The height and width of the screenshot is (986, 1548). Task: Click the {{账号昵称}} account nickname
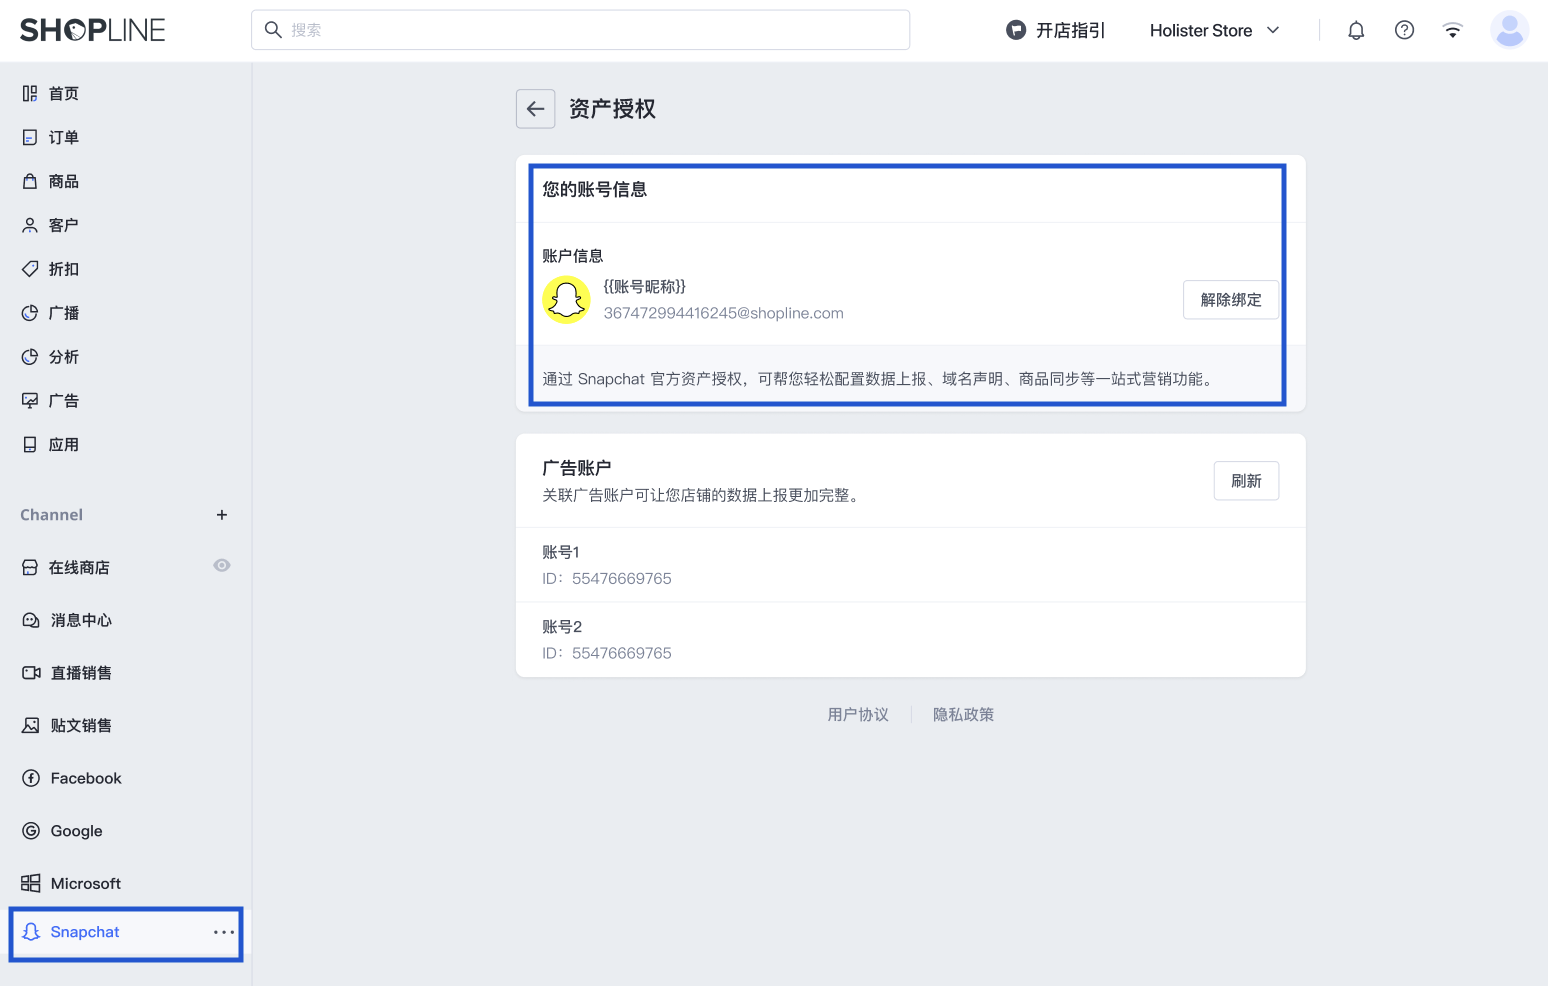tap(645, 287)
